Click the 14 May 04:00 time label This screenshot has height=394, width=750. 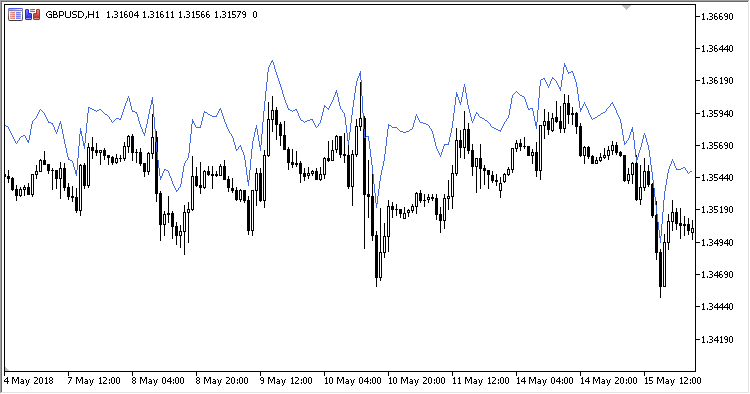545,381
